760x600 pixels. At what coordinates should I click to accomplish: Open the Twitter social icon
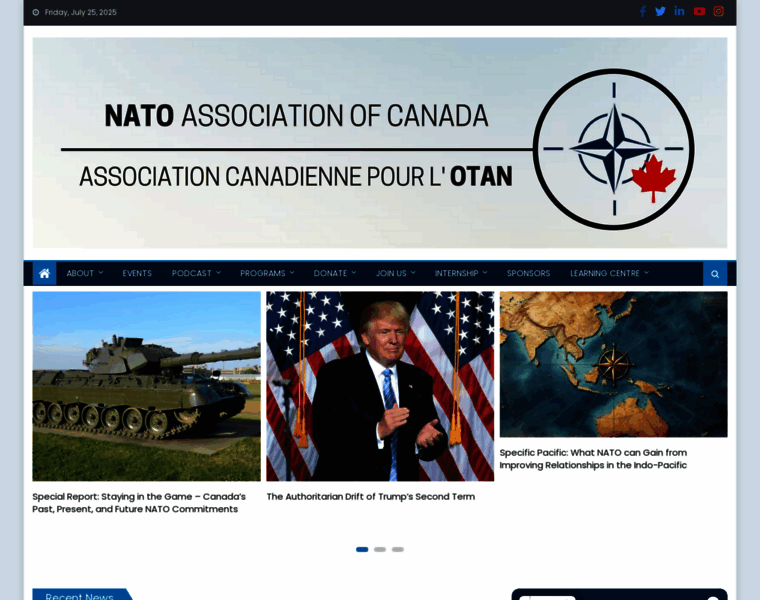(x=660, y=12)
